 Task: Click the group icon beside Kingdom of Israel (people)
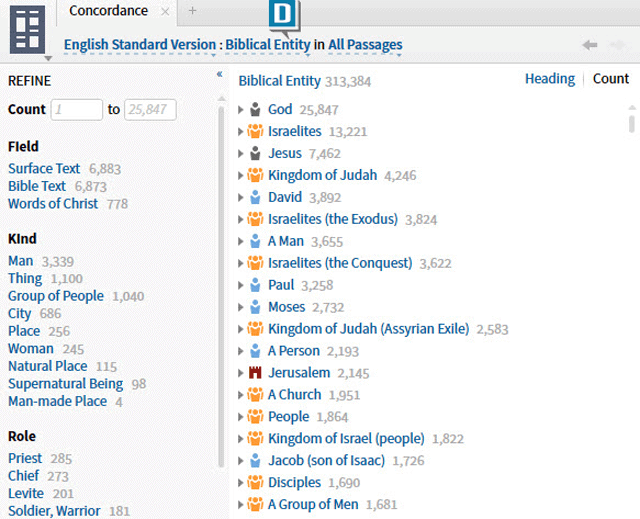point(255,439)
